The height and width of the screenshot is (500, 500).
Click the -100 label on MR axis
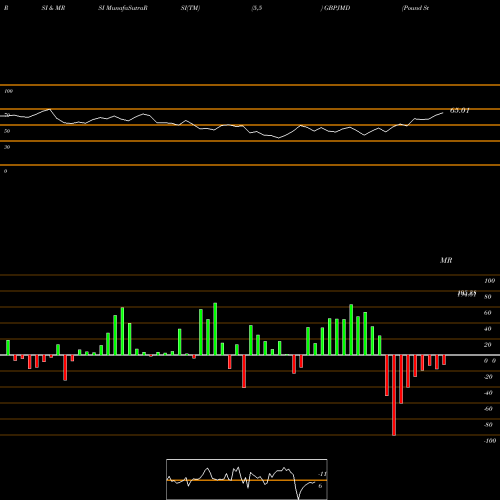[490, 441]
